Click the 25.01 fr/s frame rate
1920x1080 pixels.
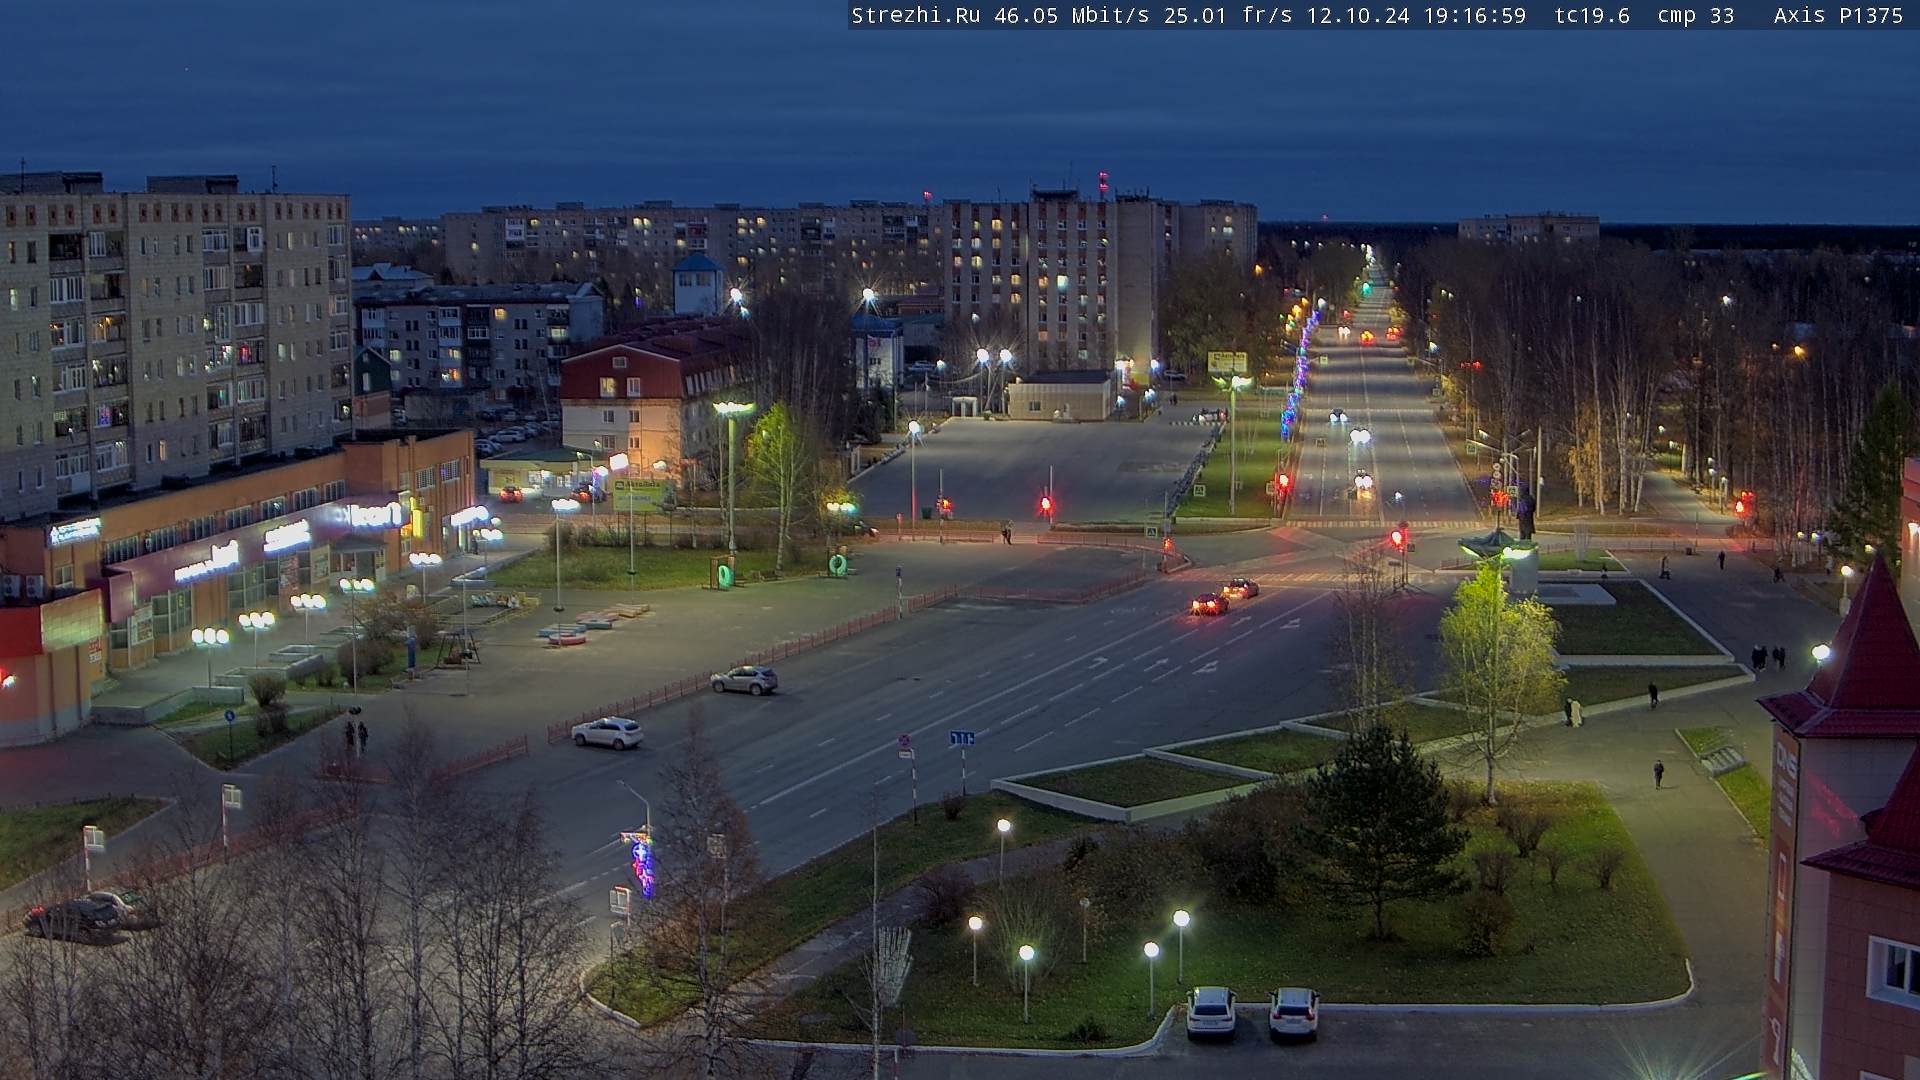1229,15
